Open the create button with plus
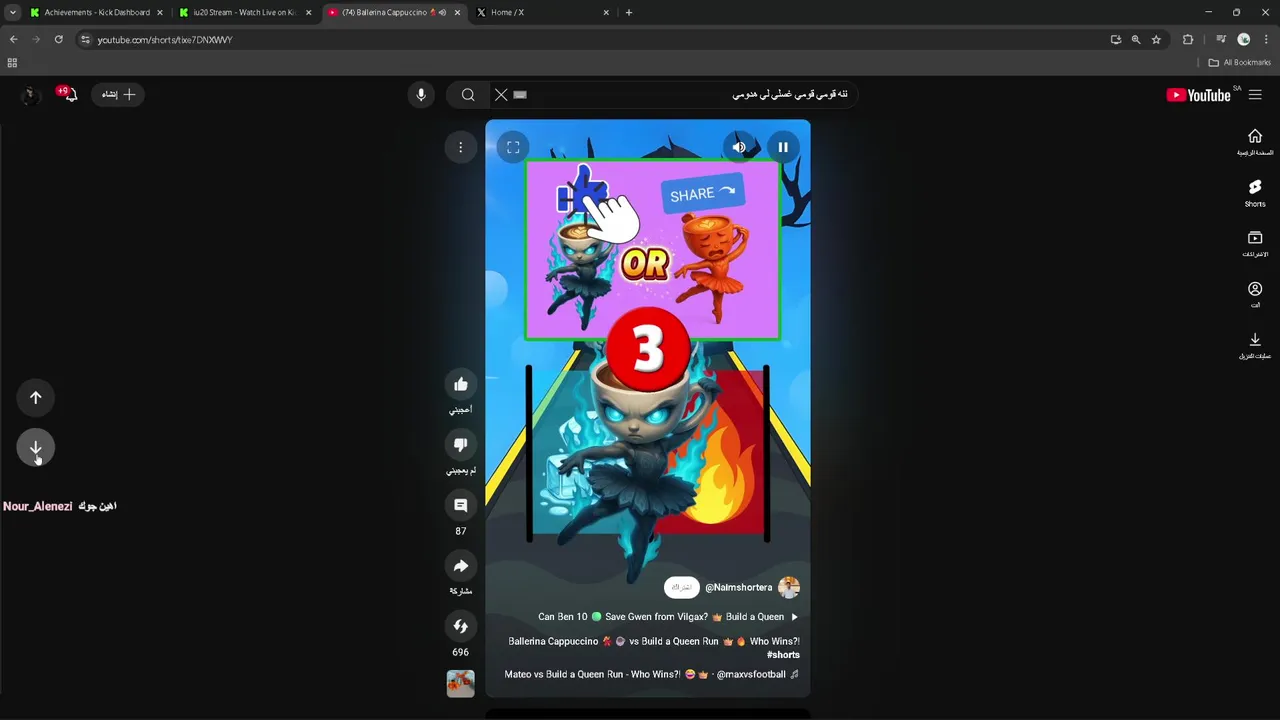Image resolution: width=1280 pixels, height=720 pixels. tap(118, 94)
